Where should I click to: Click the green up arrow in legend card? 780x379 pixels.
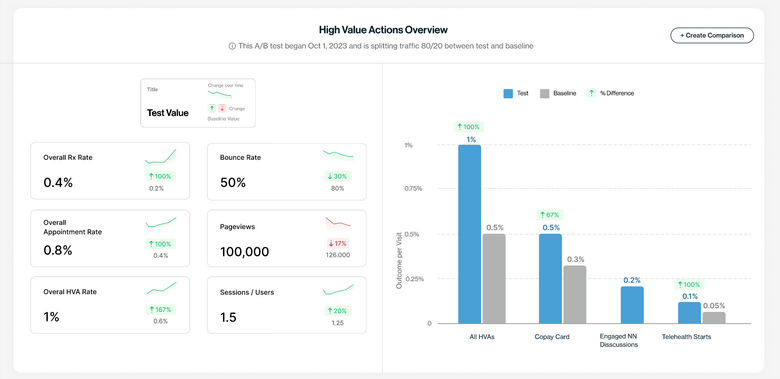pos(212,108)
